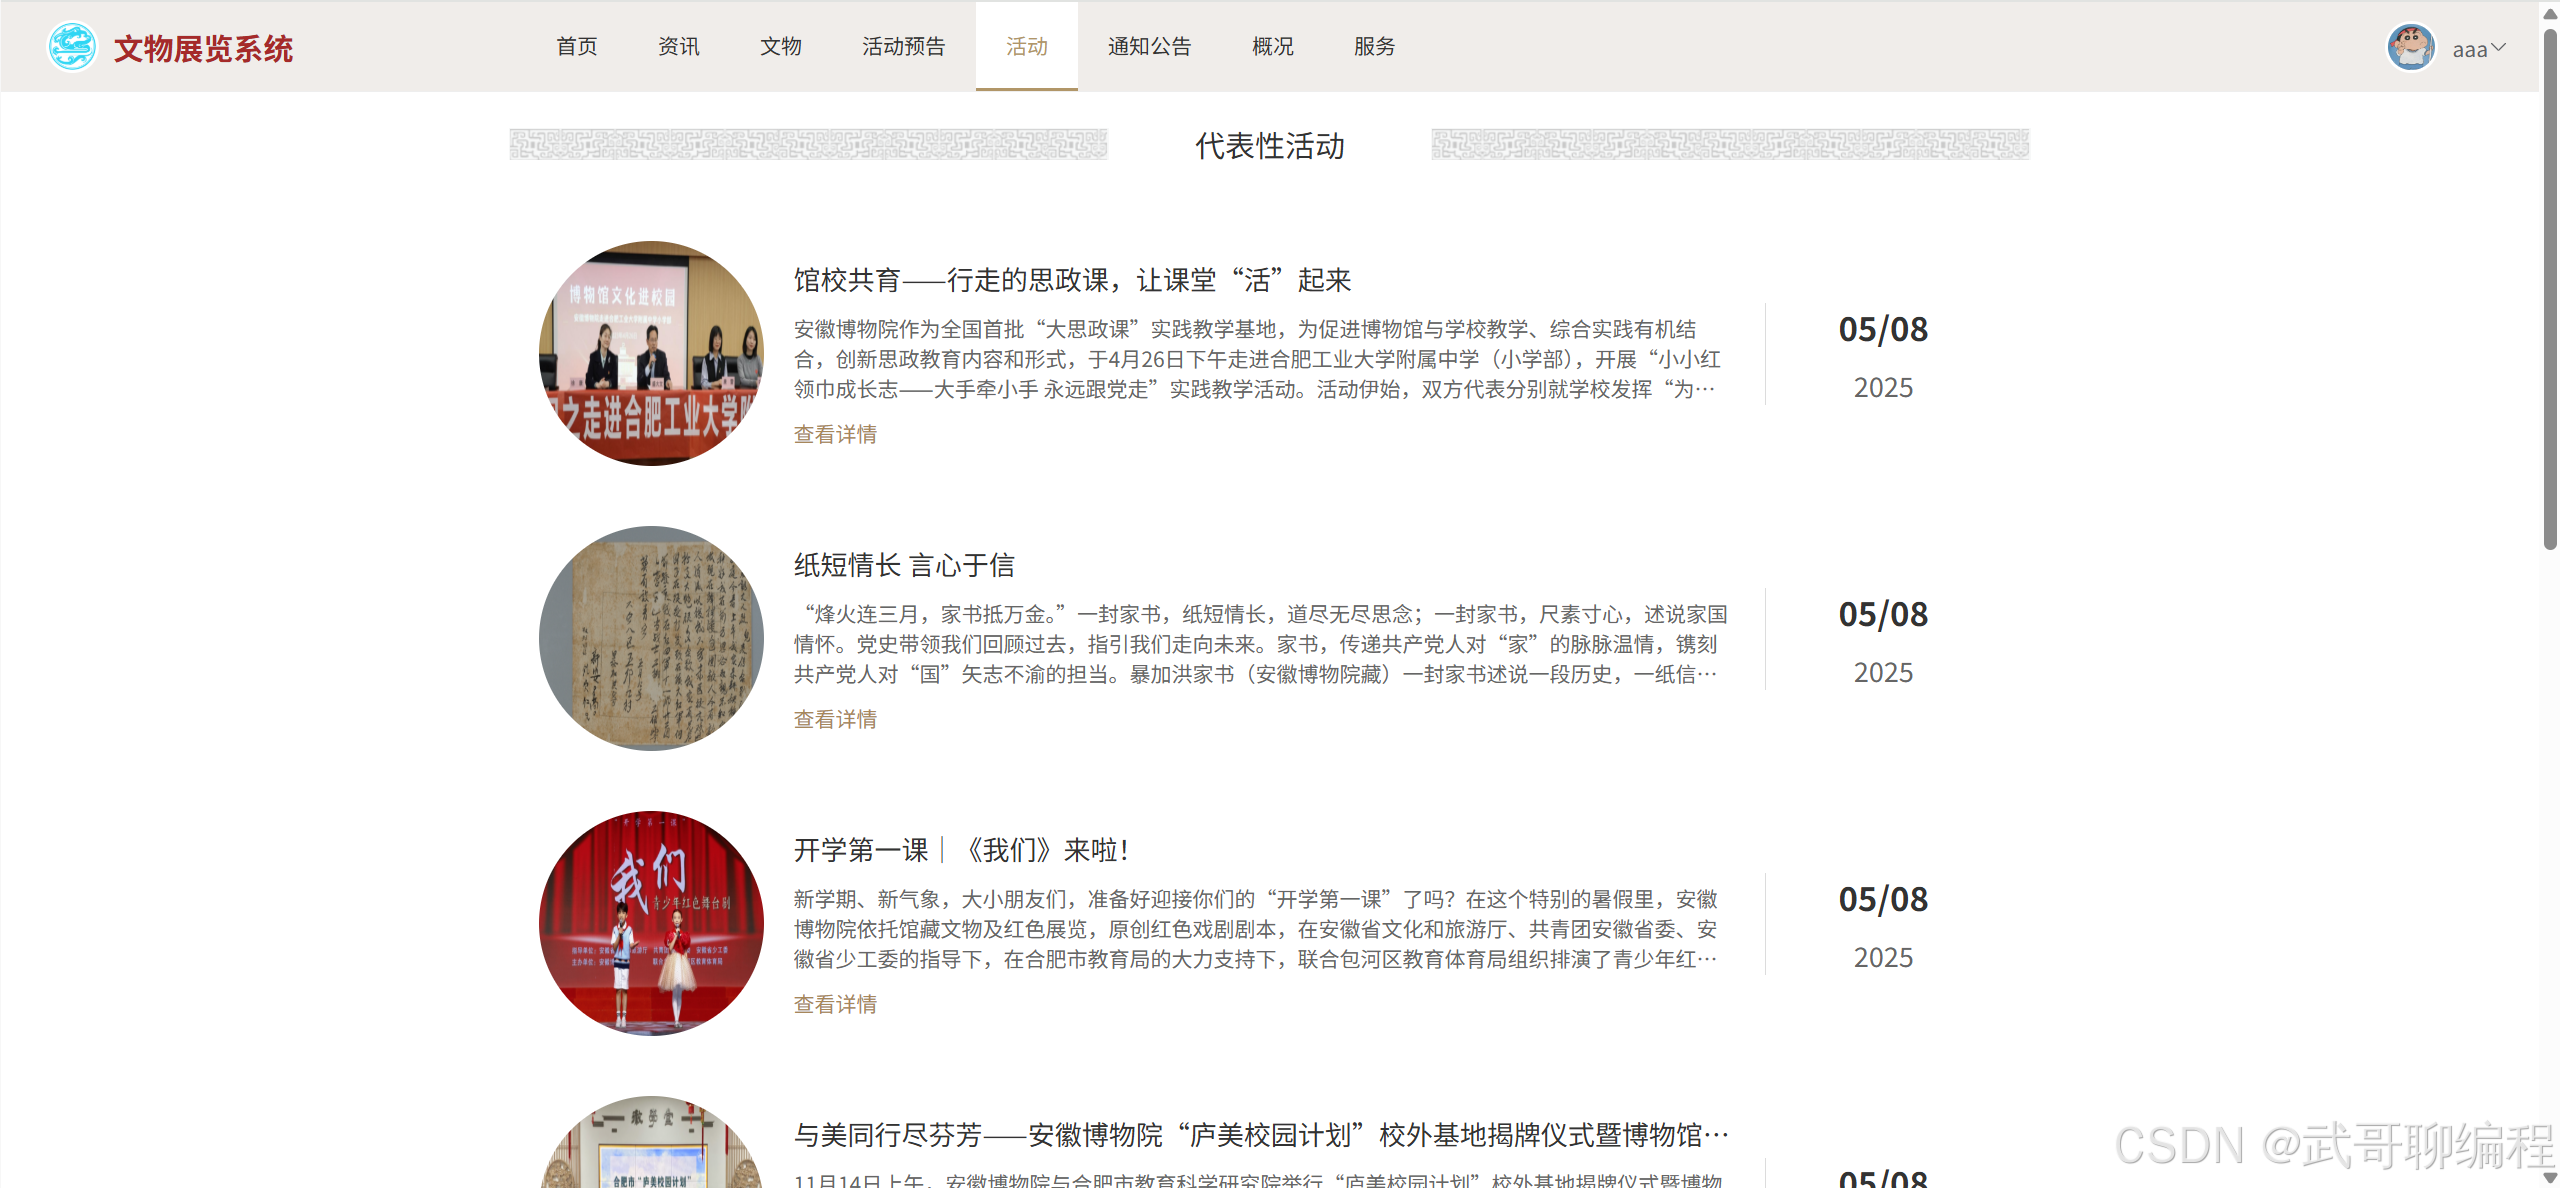Expand the aaa user dropdown arrow
Viewport: 2560px width, 1188px height.
2498,47
